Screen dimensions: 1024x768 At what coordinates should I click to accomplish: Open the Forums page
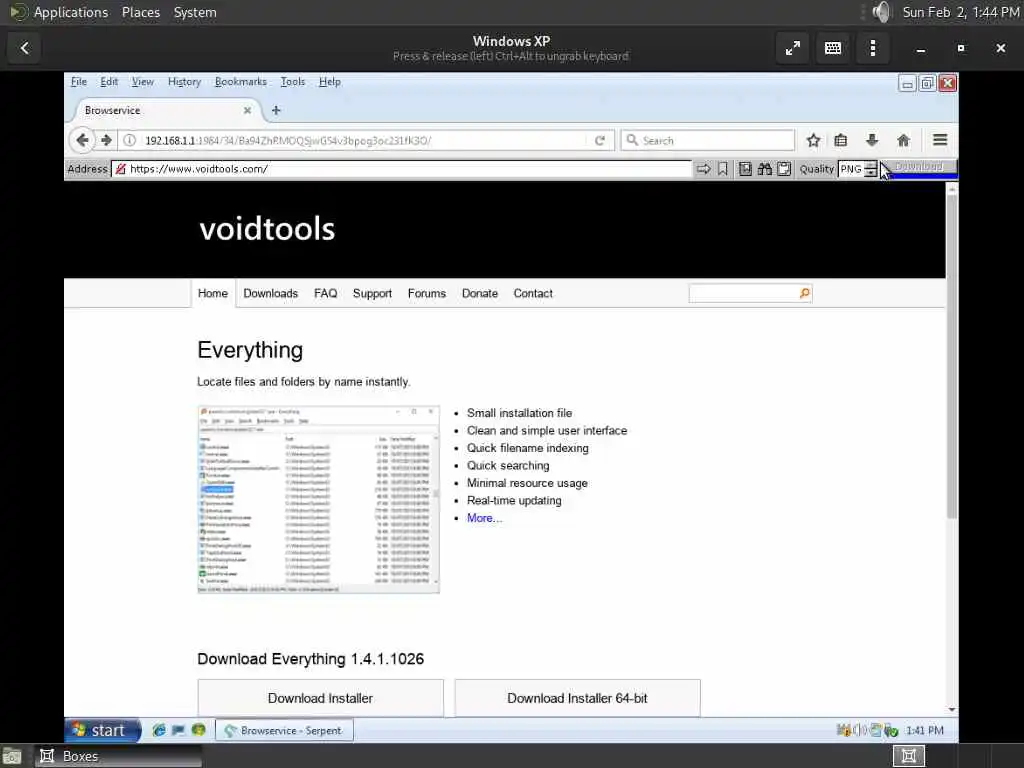point(426,294)
